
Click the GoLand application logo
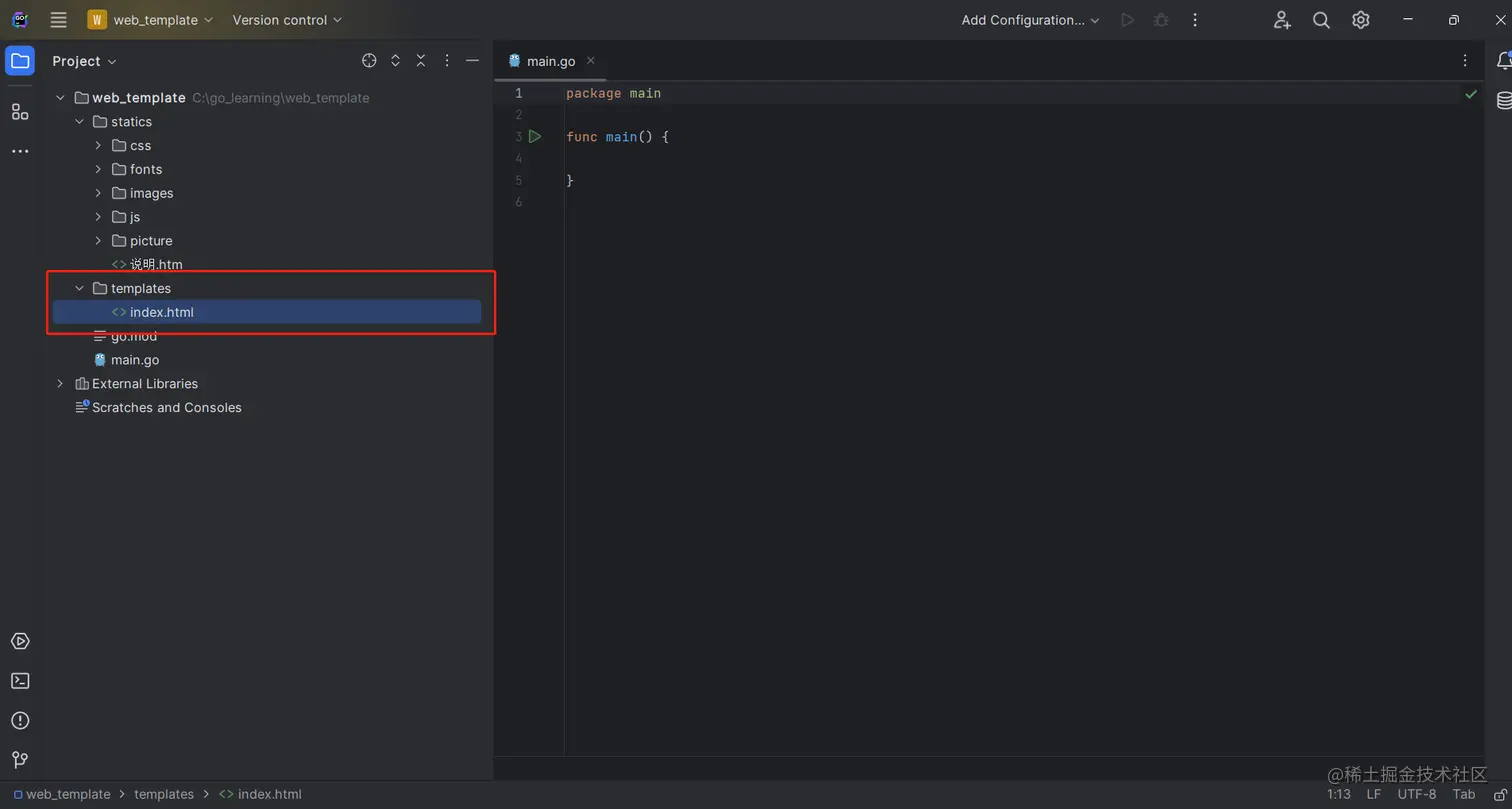(x=20, y=20)
